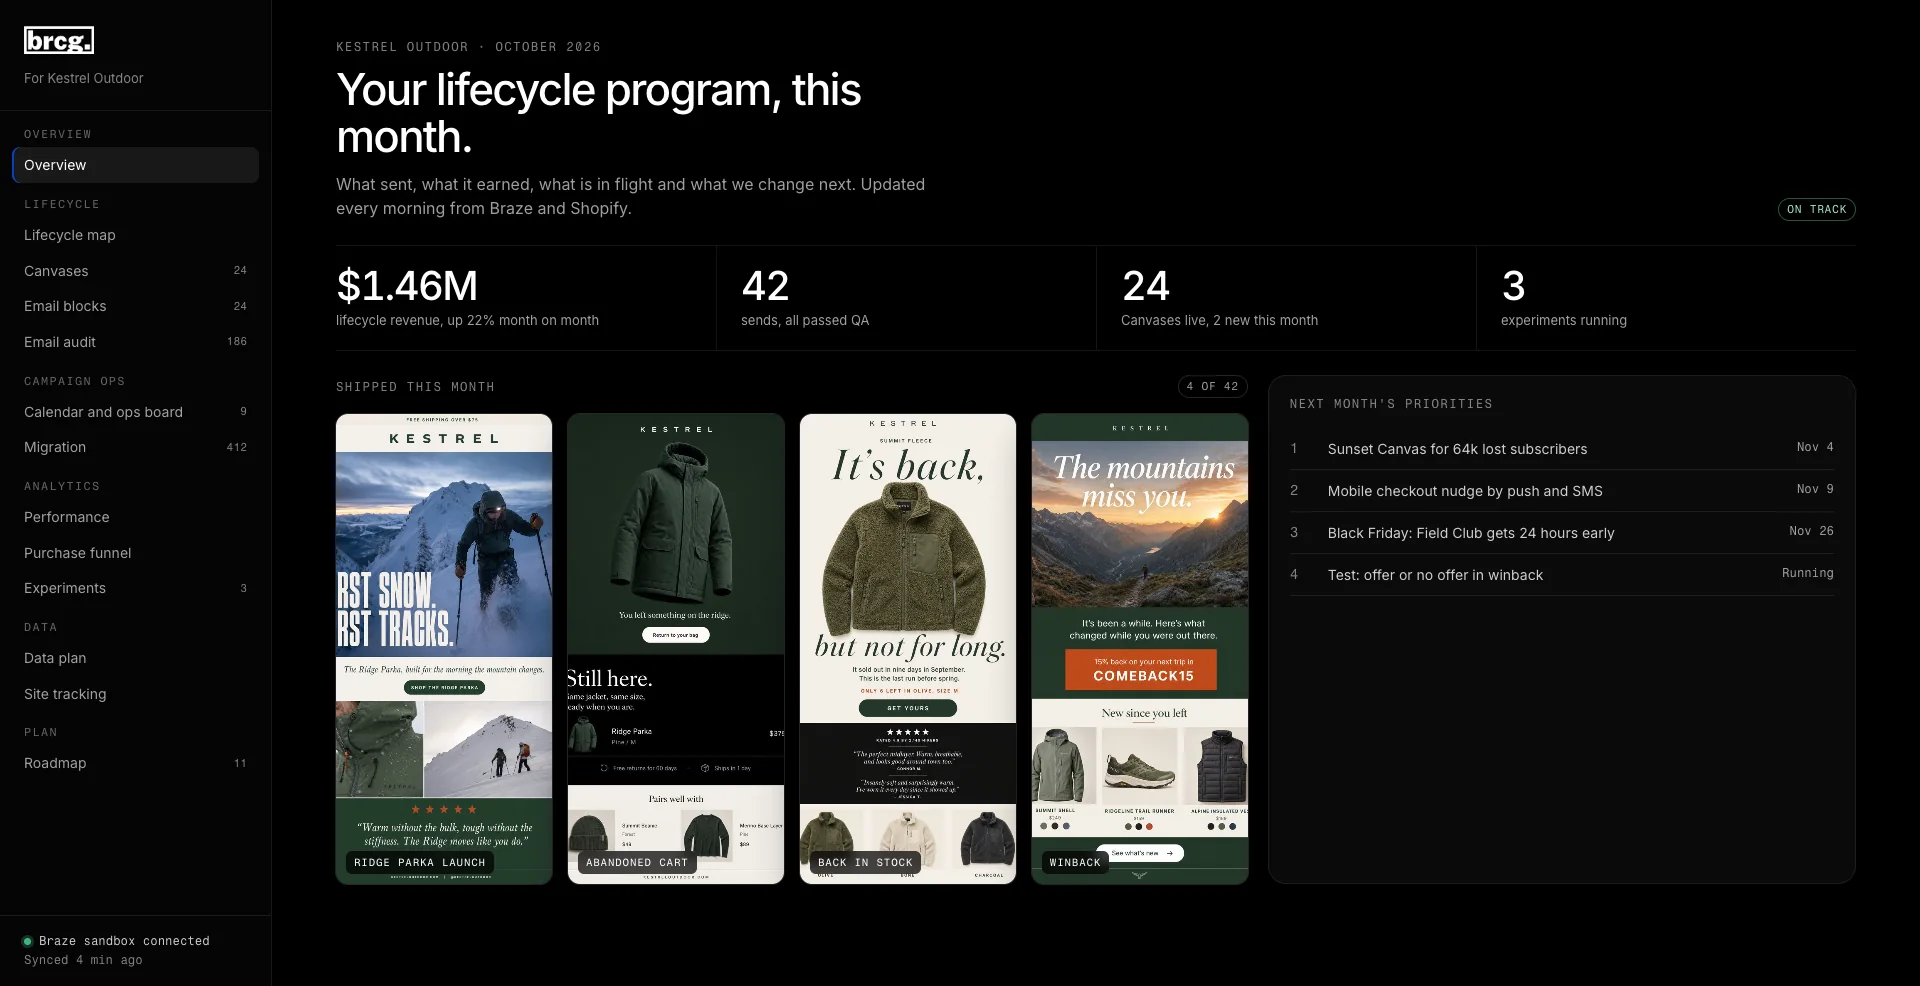The height and width of the screenshot is (986, 1920).
Task: Click the WINBACK tag label
Action: pyautogui.click(x=1075, y=862)
